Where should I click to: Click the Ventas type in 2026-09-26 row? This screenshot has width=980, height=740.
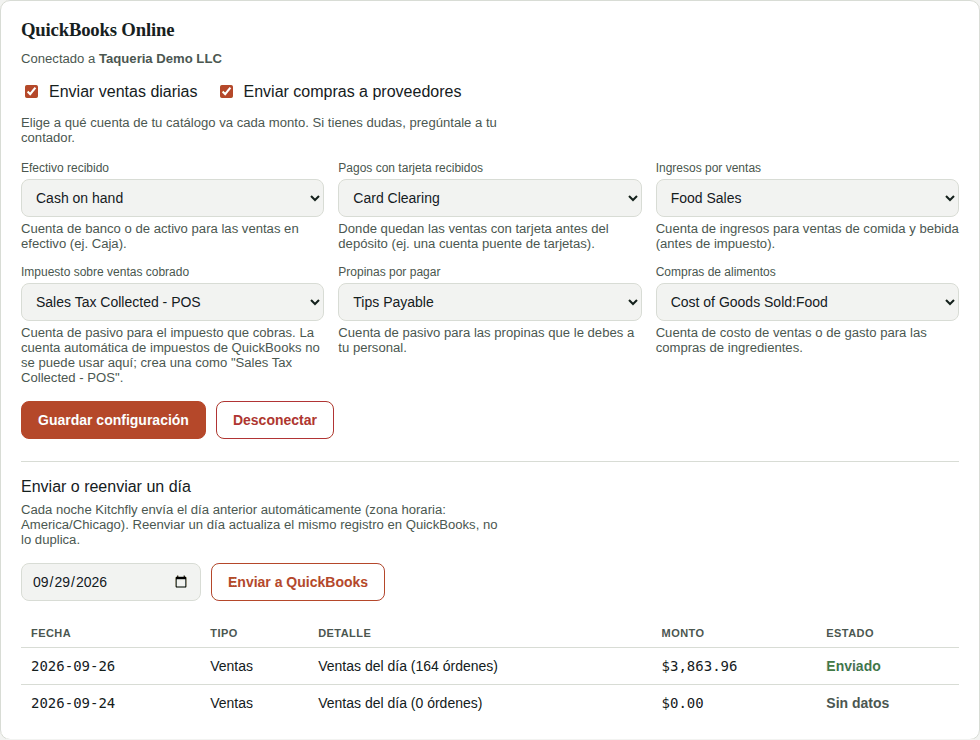[x=231, y=666]
